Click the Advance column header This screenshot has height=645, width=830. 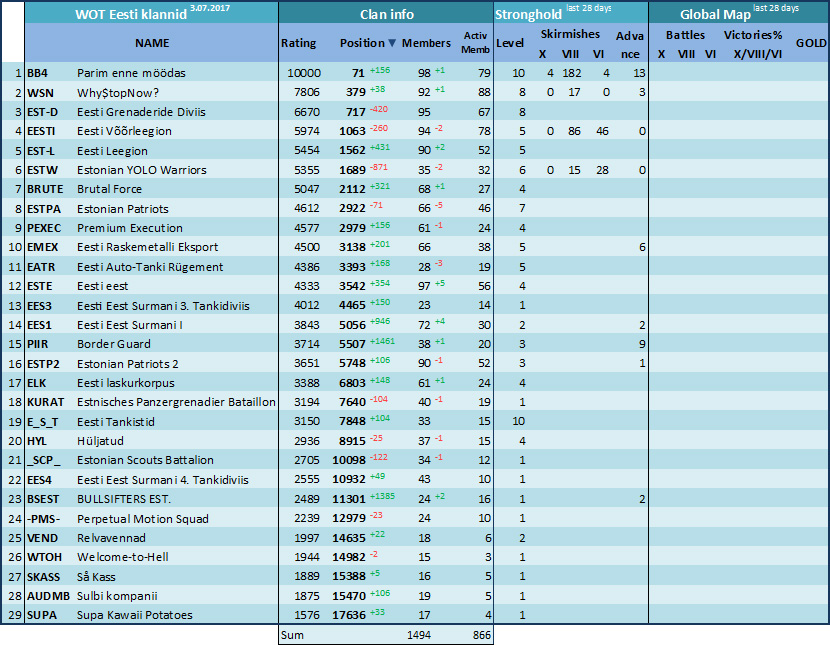[630, 45]
